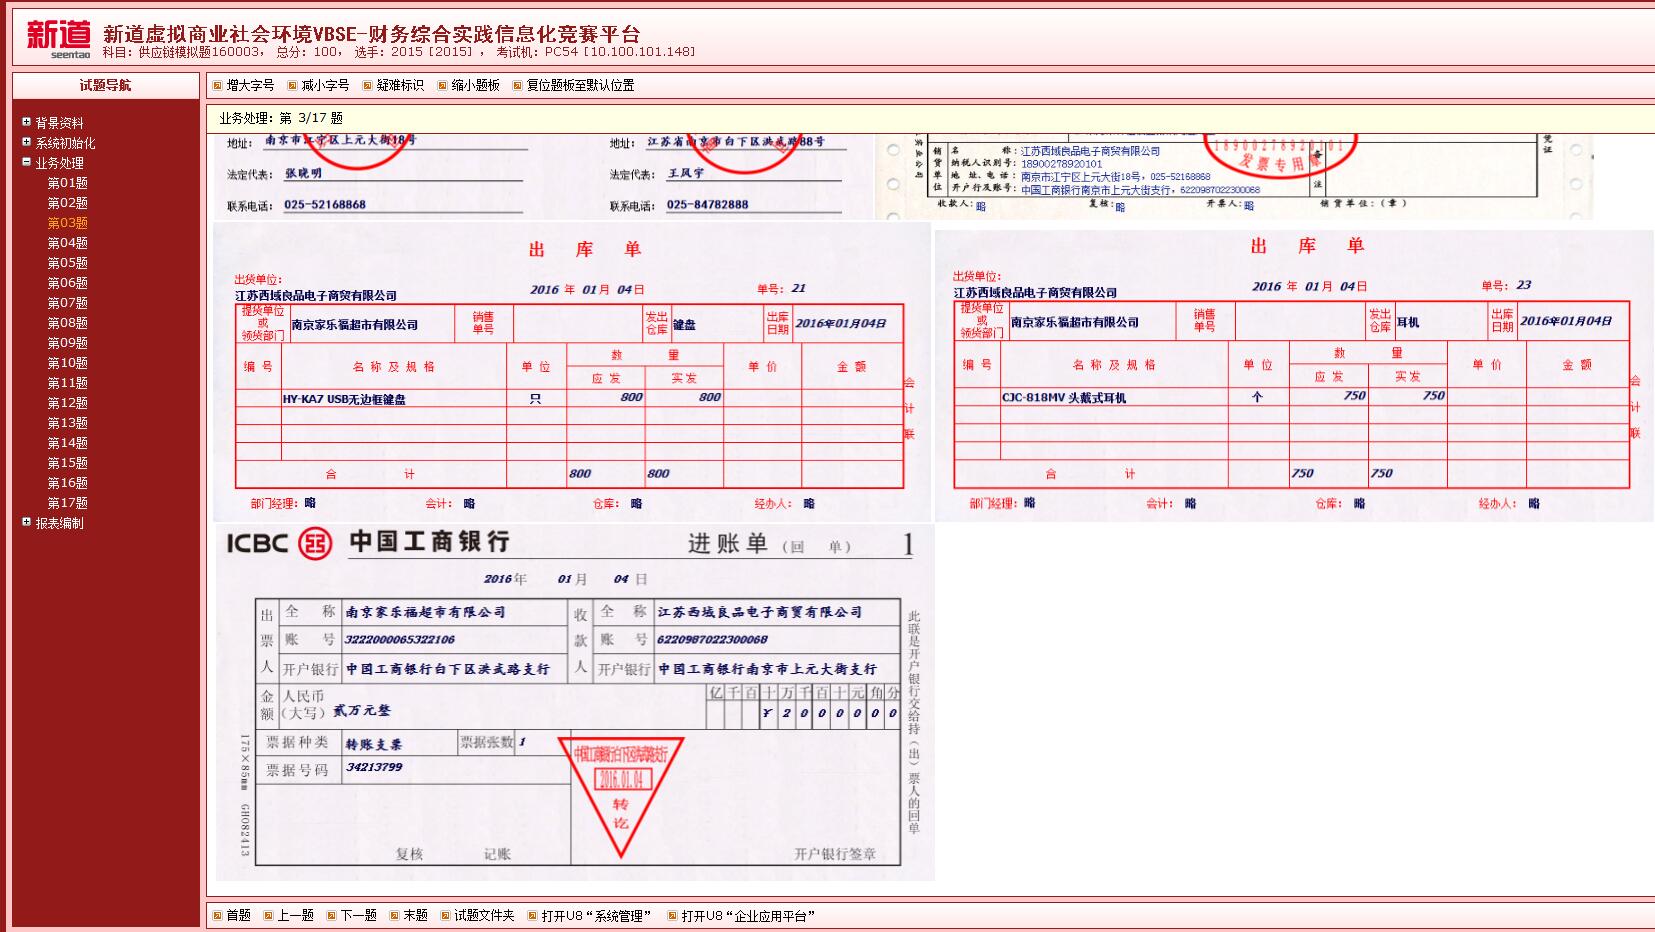Click the 试题导航 panel header
This screenshot has width=1655, height=932.
point(105,85)
